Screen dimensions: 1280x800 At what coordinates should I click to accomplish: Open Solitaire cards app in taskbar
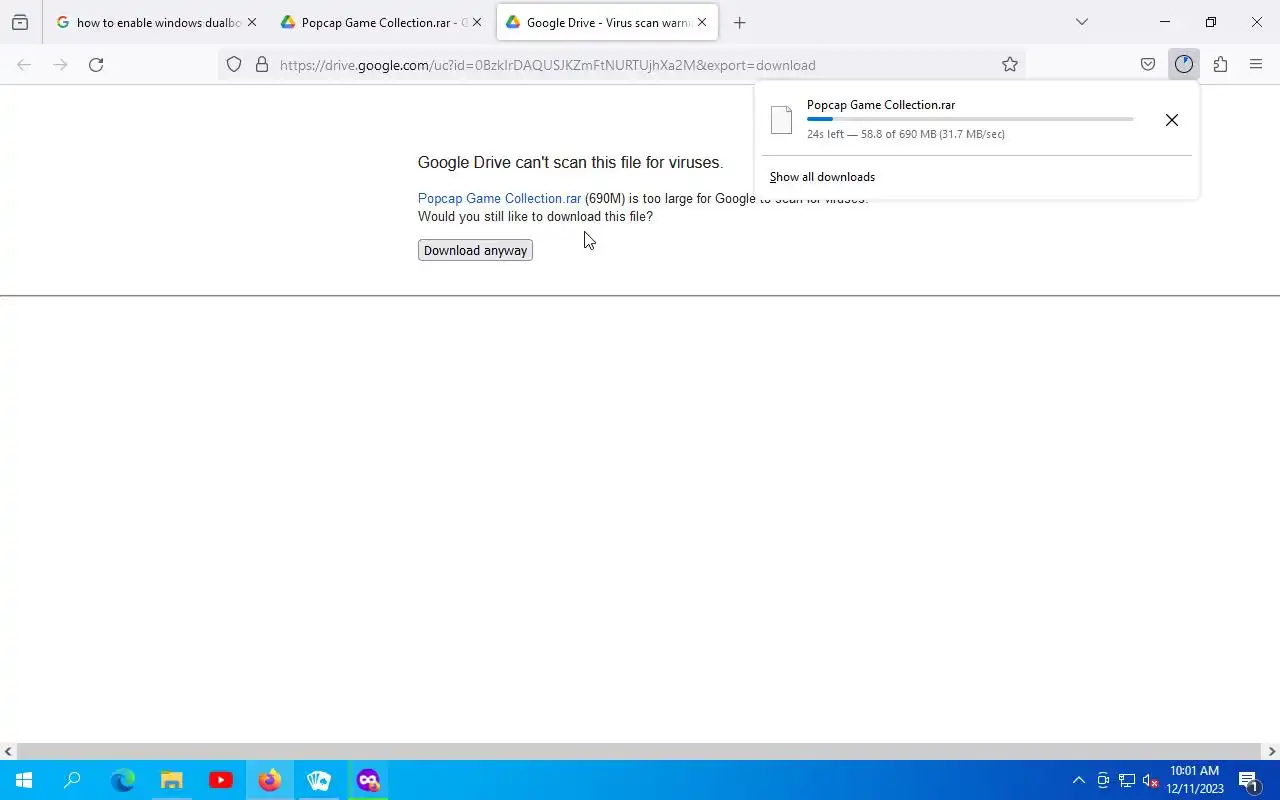(319, 780)
